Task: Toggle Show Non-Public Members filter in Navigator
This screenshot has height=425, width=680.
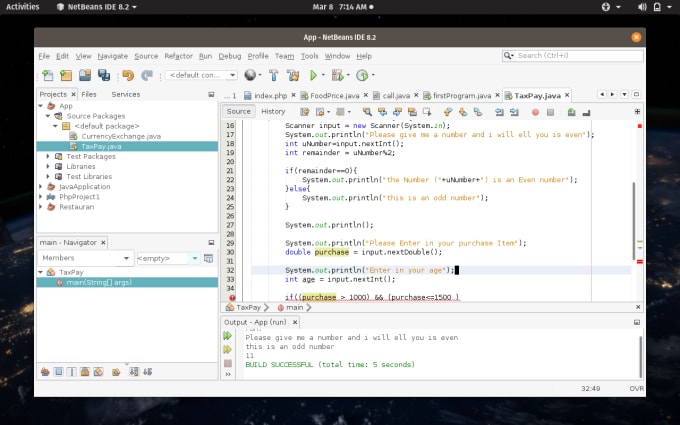Action: (x=85, y=372)
